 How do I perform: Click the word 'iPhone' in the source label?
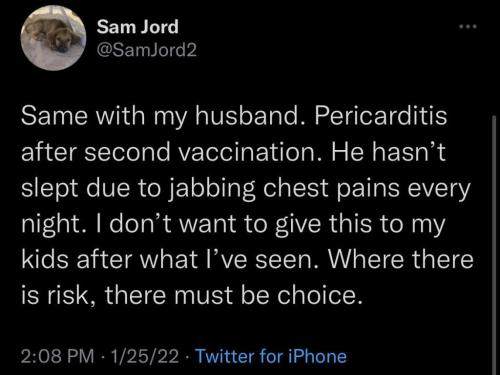(x=317, y=356)
